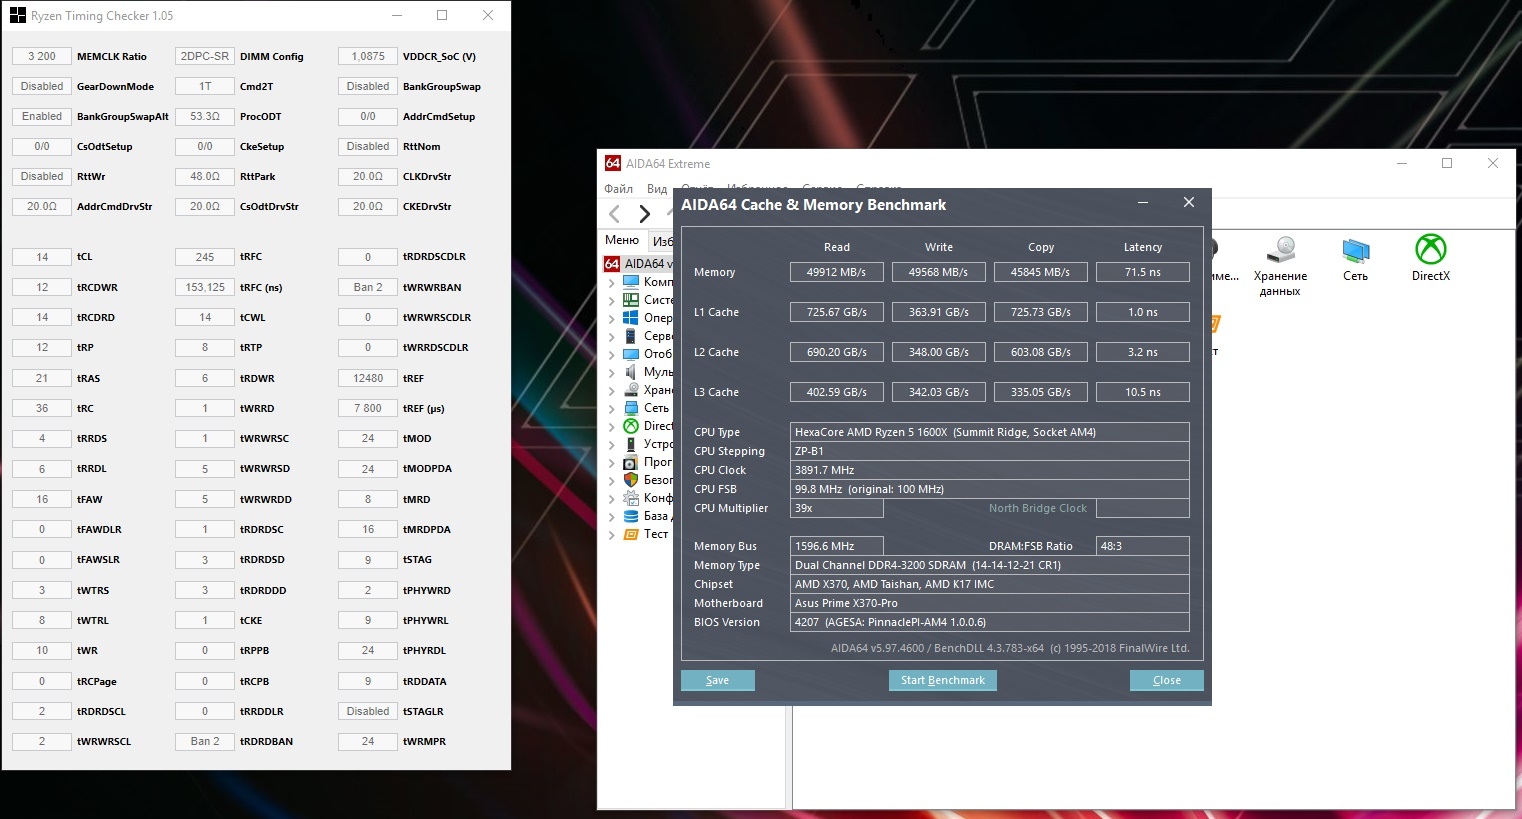Expand the Отображение tree node
Image resolution: width=1522 pixels, height=819 pixels.
pos(612,355)
